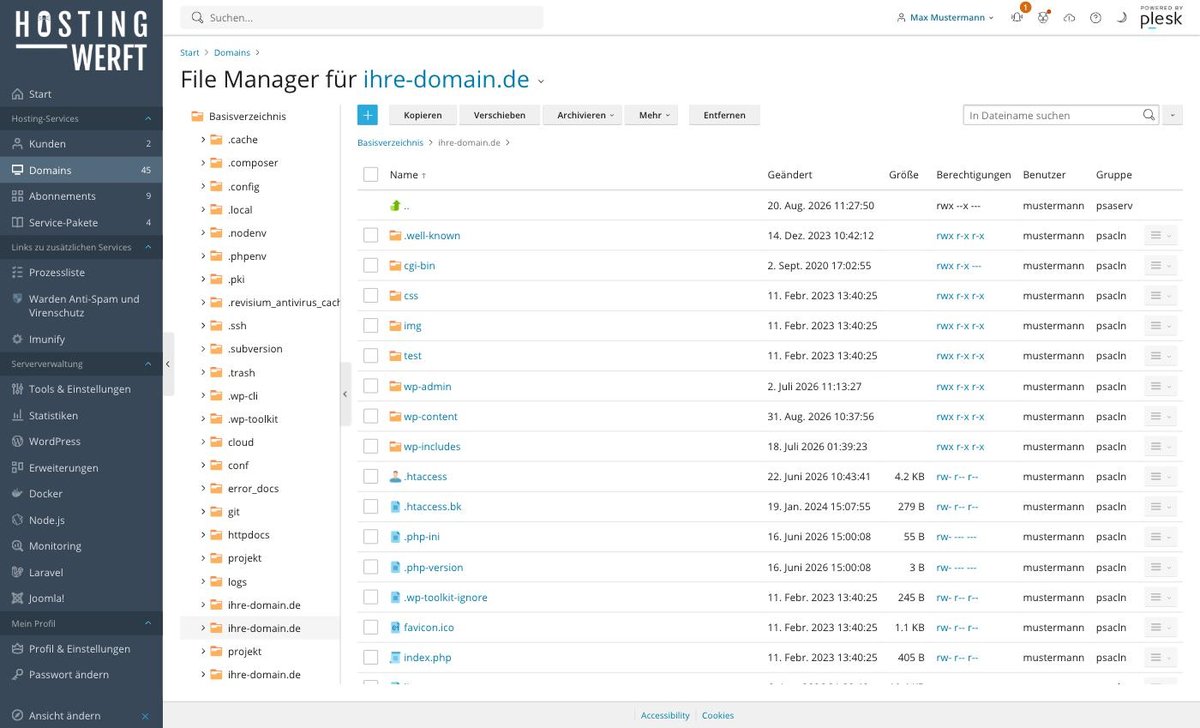Open permissions rwx r-x --- of cgi-bin
This screenshot has height=728, width=1200.
(958, 266)
